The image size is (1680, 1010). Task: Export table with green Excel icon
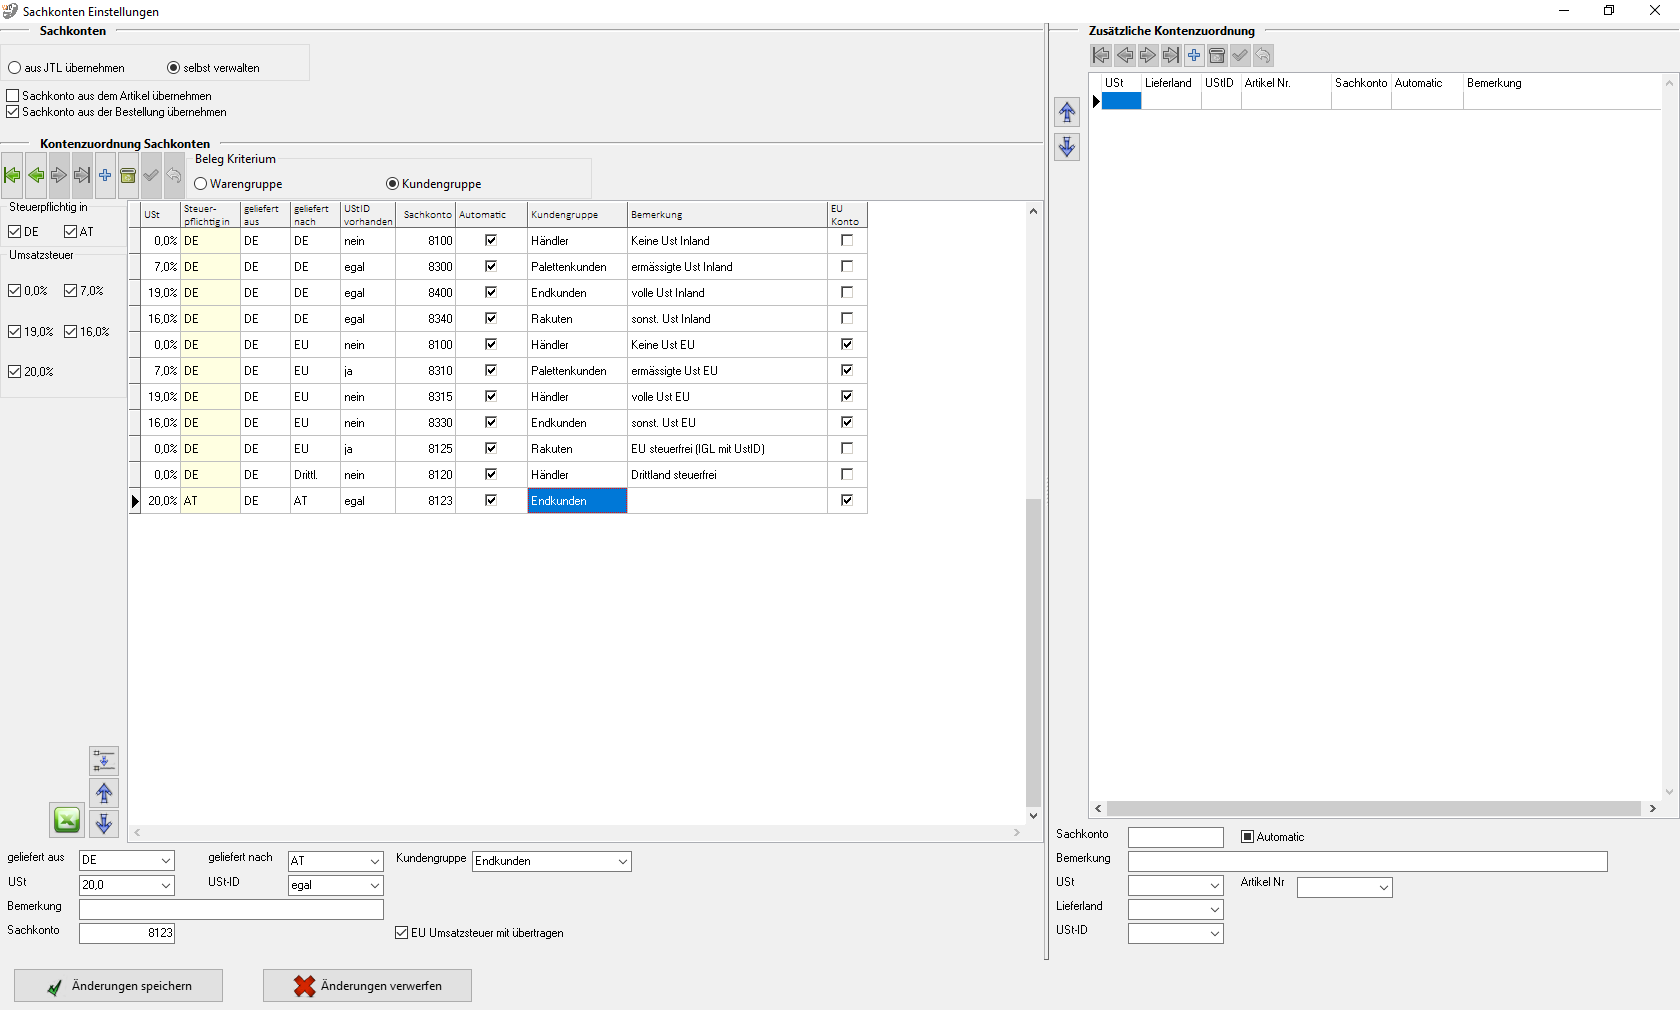(x=67, y=821)
